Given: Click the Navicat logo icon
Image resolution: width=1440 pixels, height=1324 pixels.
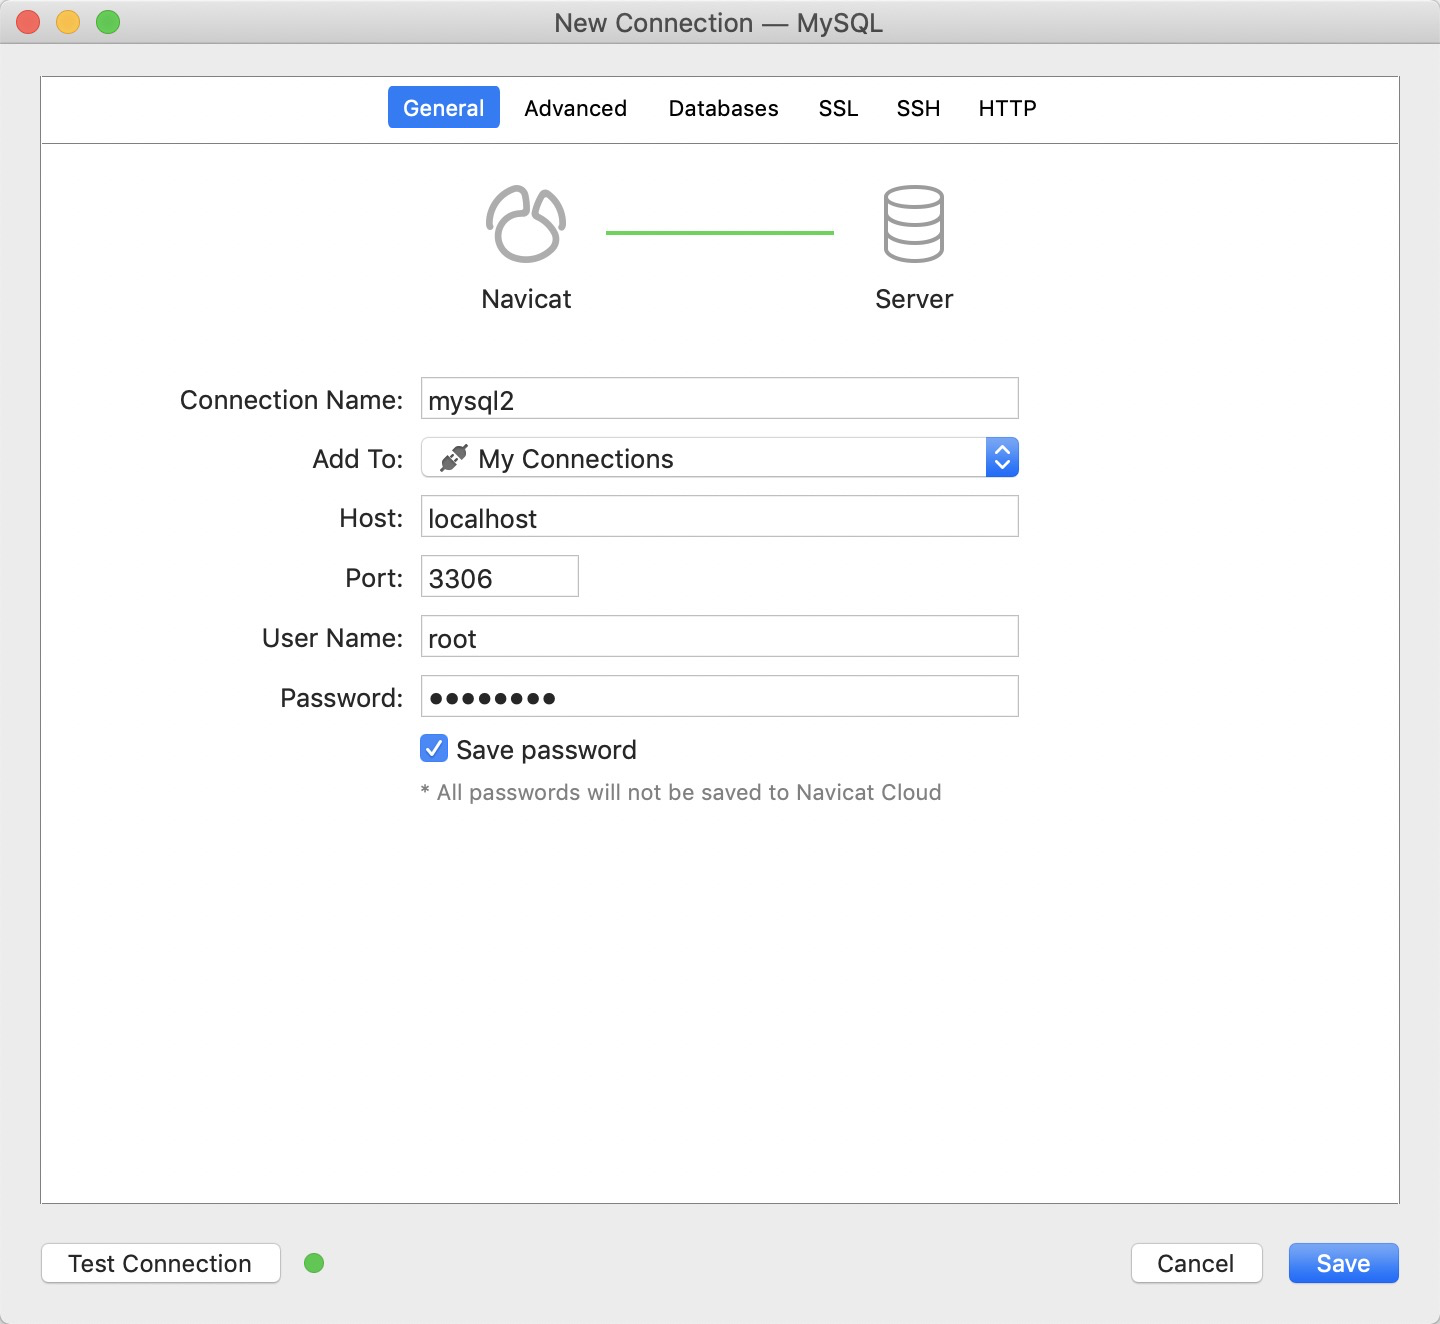Looking at the screenshot, I should [x=526, y=224].
